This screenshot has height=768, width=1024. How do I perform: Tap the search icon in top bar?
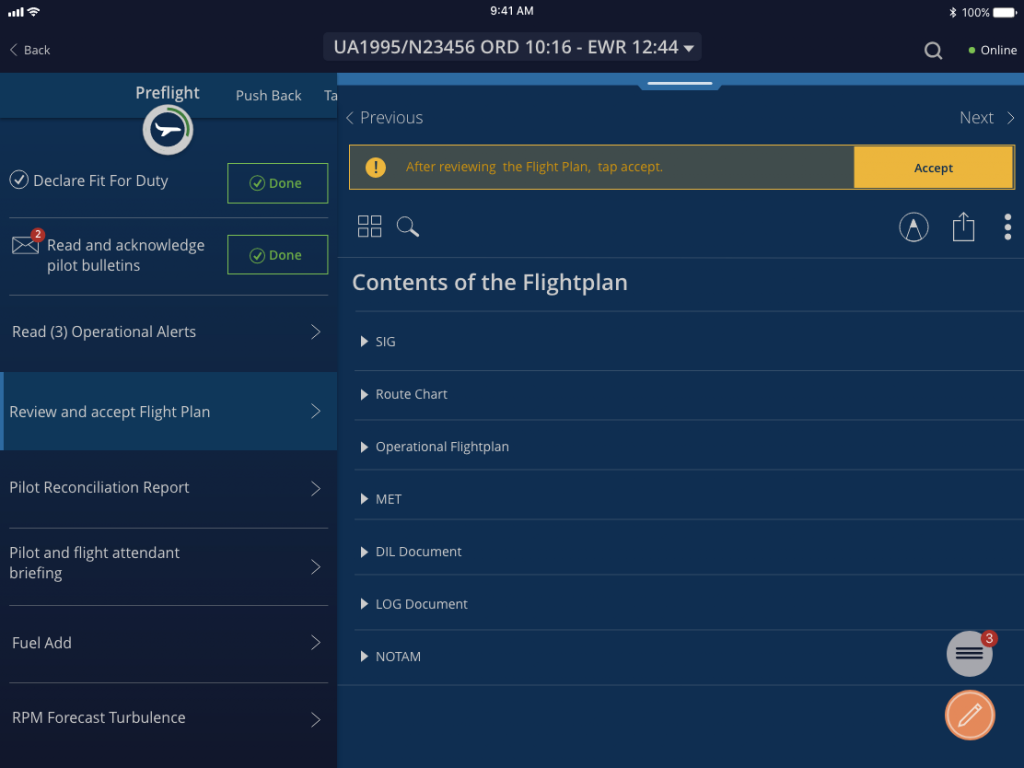coord(933,51)
